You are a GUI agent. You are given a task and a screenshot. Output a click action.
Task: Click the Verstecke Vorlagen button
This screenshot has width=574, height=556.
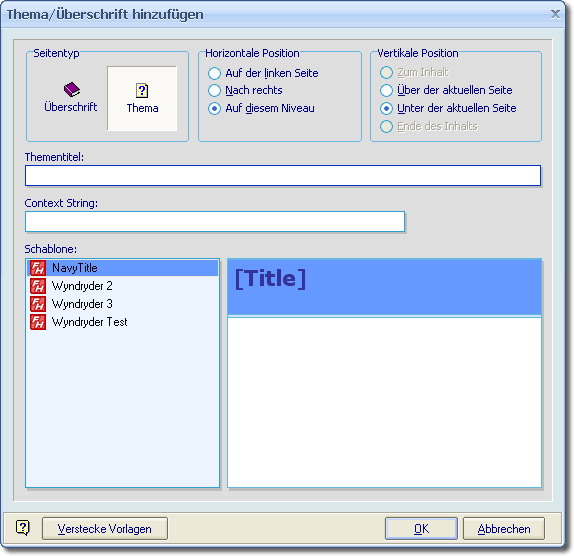[x=105, y=529]
